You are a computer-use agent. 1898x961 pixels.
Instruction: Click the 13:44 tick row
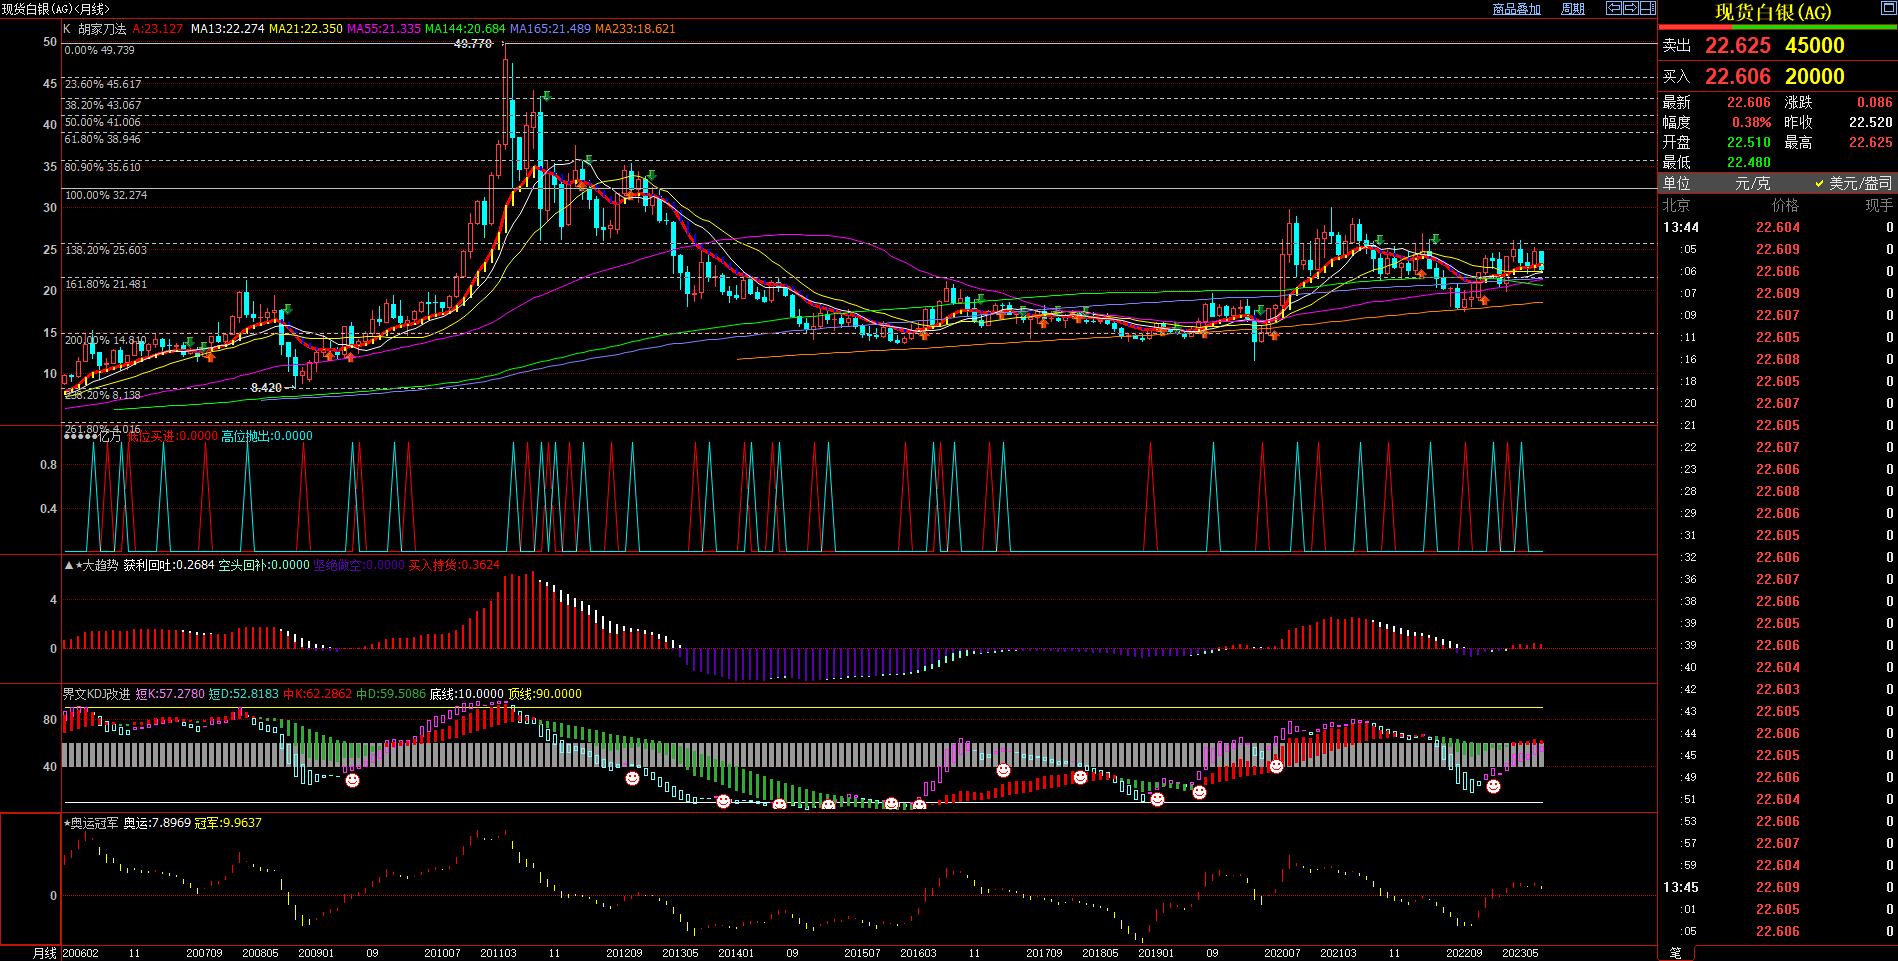click(x=1777, y=227)
